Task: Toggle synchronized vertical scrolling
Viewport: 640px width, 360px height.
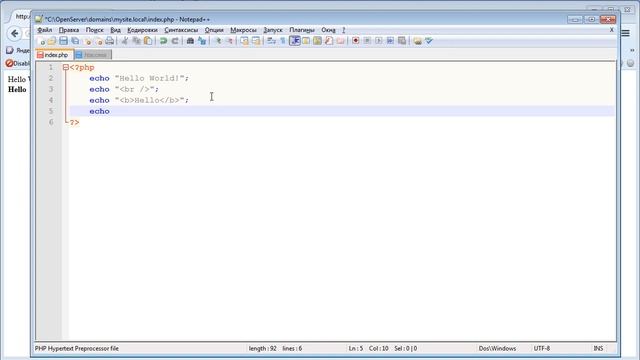Action: tap(244, 41)
